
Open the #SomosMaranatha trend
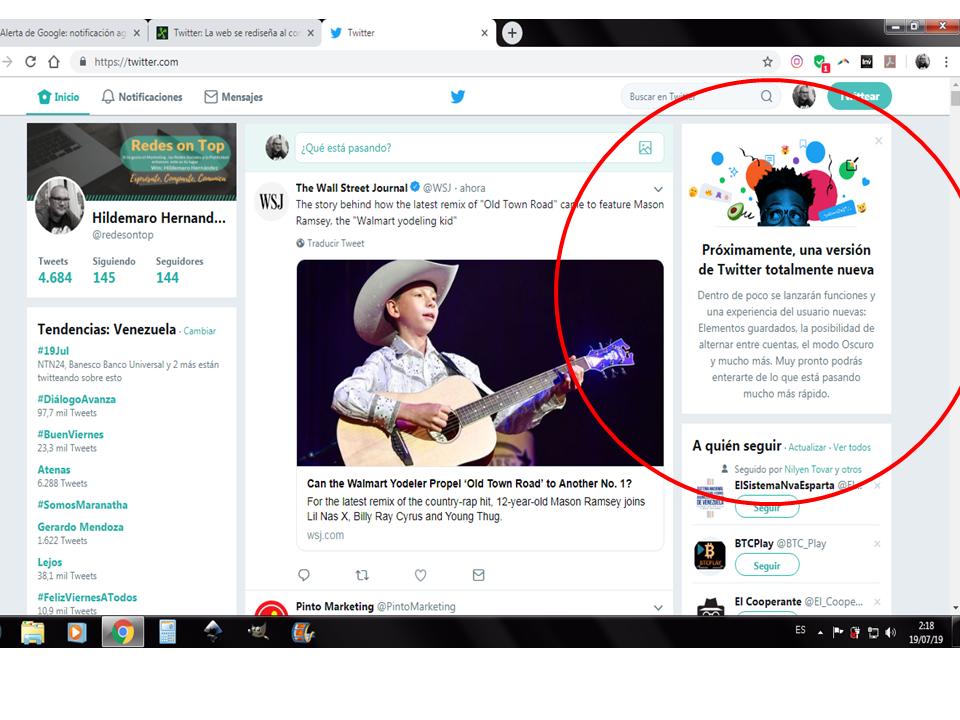[83, 504]
